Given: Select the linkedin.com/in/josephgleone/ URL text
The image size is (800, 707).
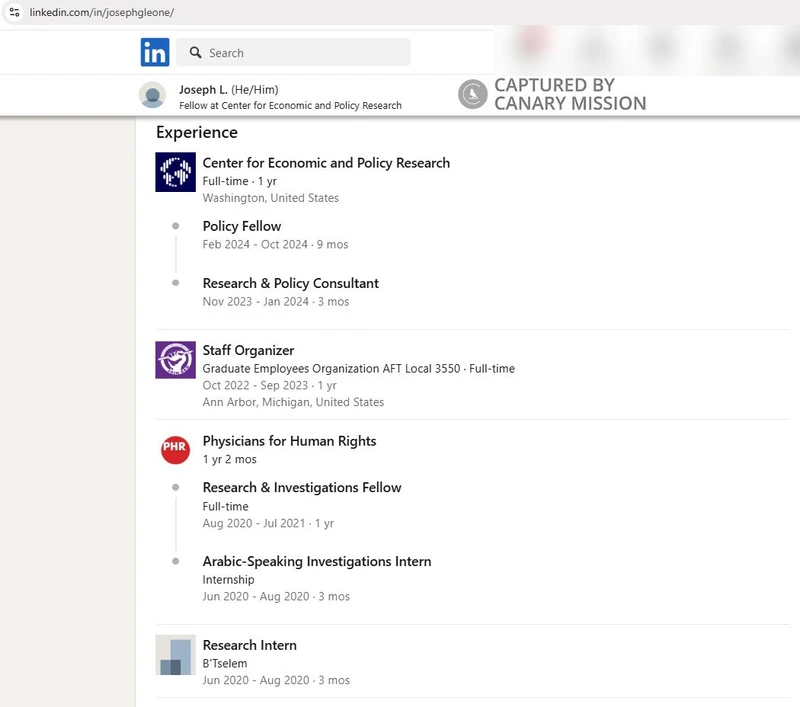Looking at the screenshot, I should pos(102,12).
